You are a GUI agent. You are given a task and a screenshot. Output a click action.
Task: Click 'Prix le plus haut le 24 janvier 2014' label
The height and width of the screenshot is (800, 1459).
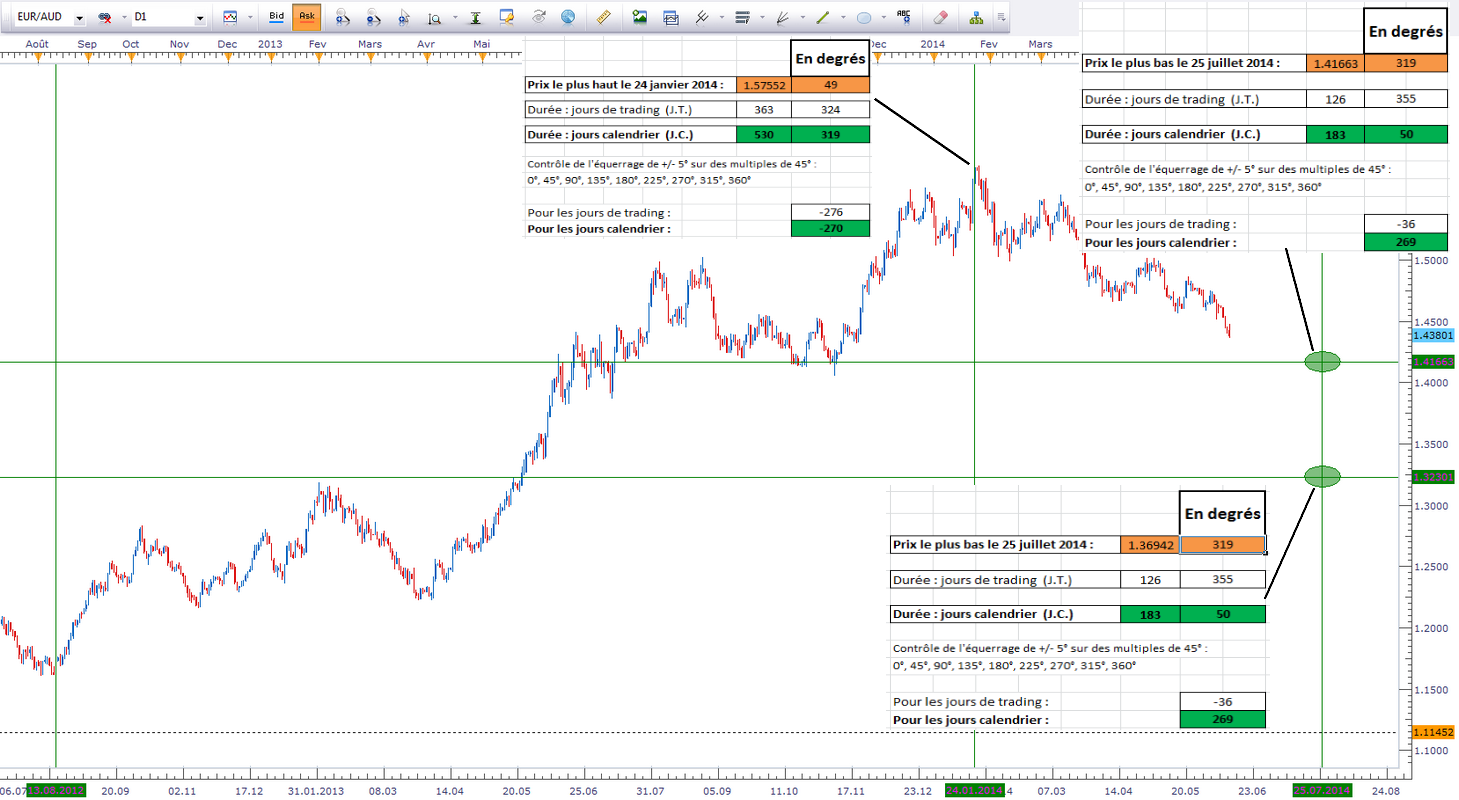point(628,86)
